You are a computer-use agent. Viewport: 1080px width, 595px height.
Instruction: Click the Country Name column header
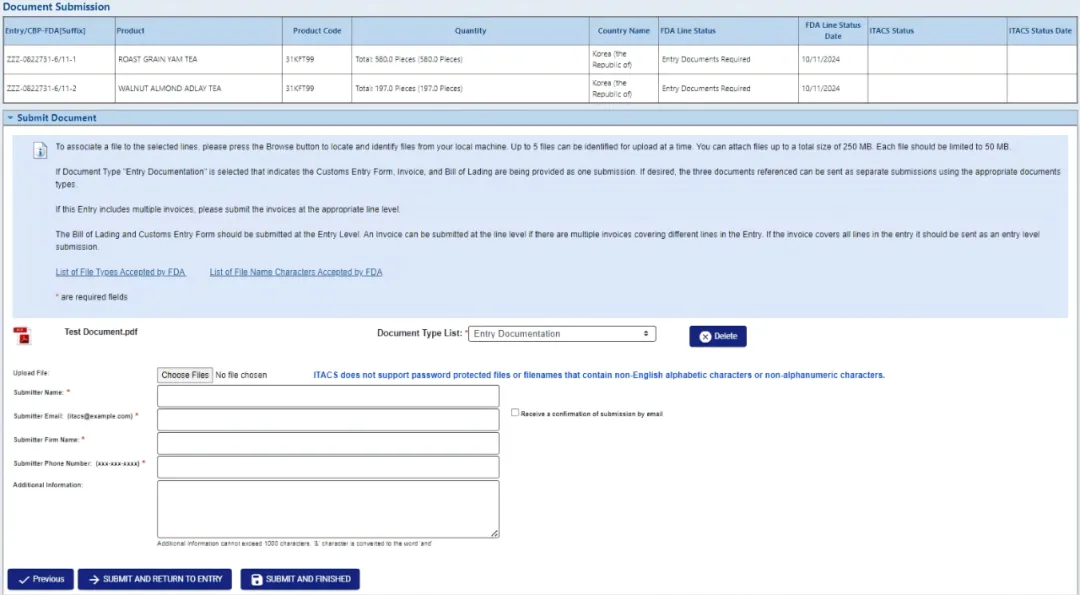[623, 31]
